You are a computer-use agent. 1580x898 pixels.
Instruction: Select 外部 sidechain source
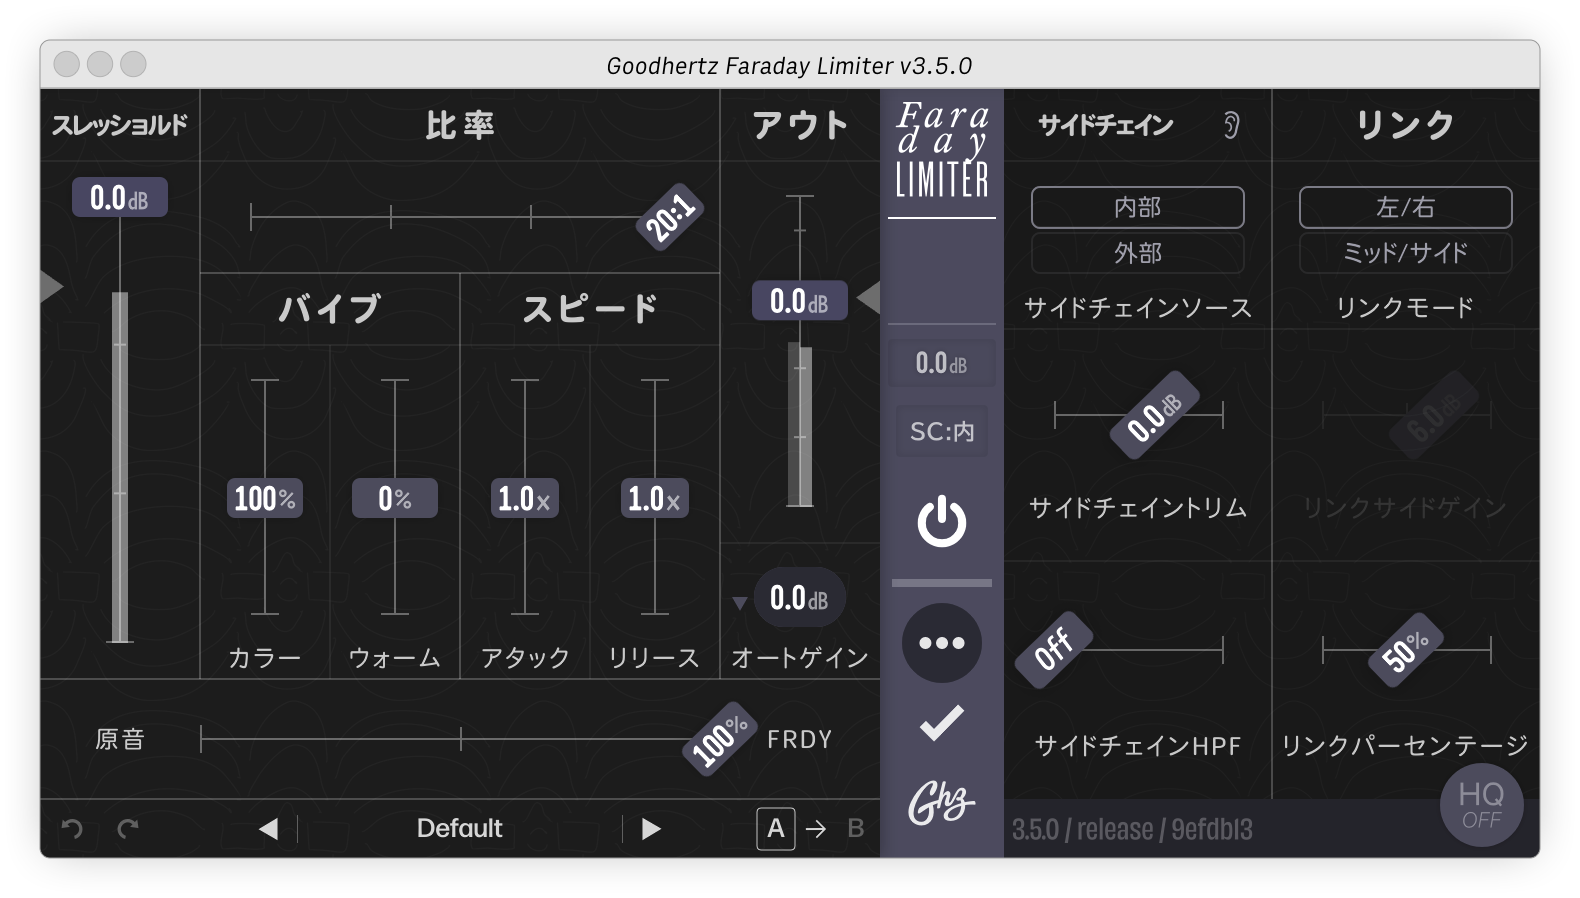pyautogui.click(x=1137, y=253)
